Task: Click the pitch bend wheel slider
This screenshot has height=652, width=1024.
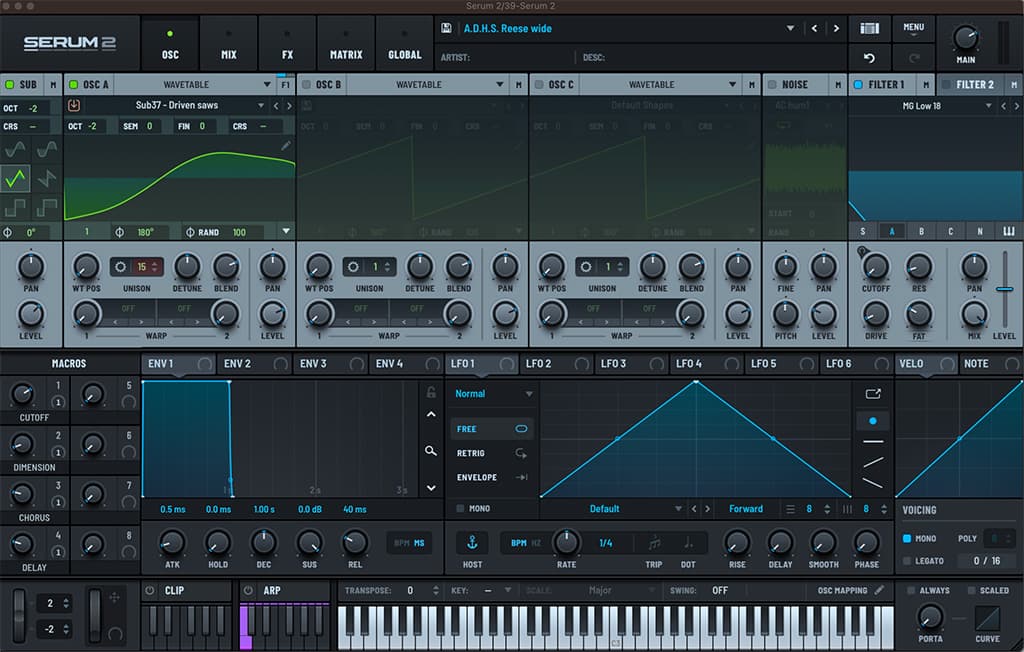Action: coord(20,614)
